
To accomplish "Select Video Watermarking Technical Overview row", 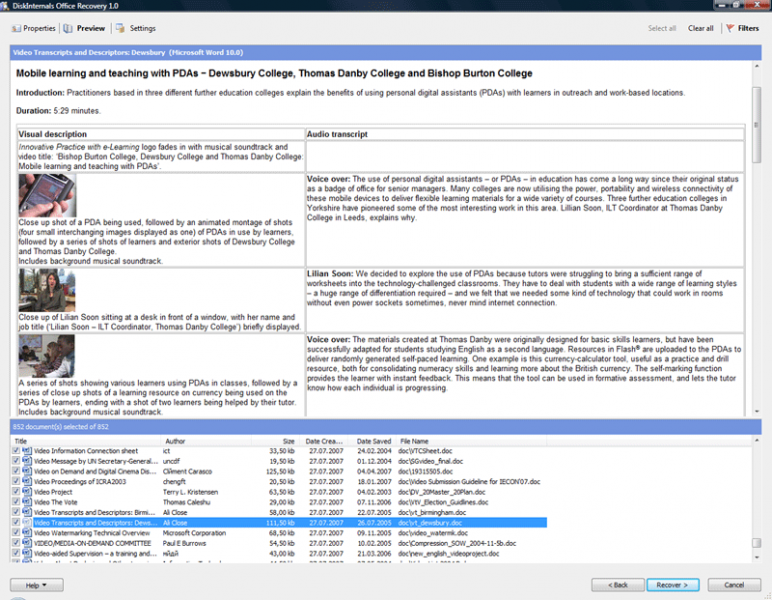I will (279, 533).
